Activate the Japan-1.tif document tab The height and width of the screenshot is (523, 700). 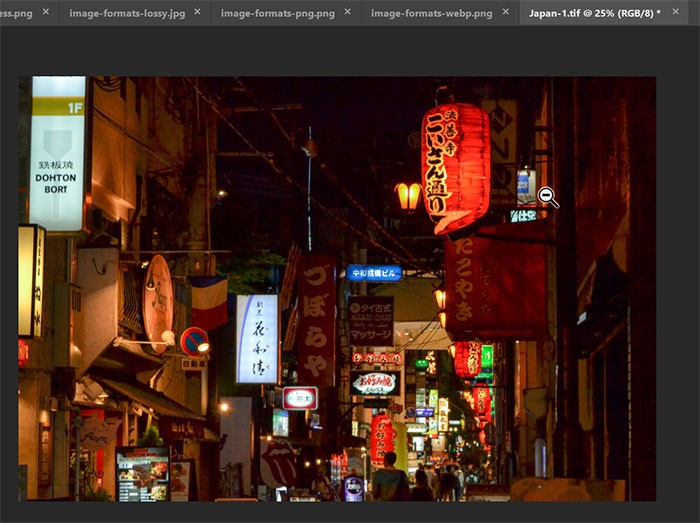(x=595, y=13)
